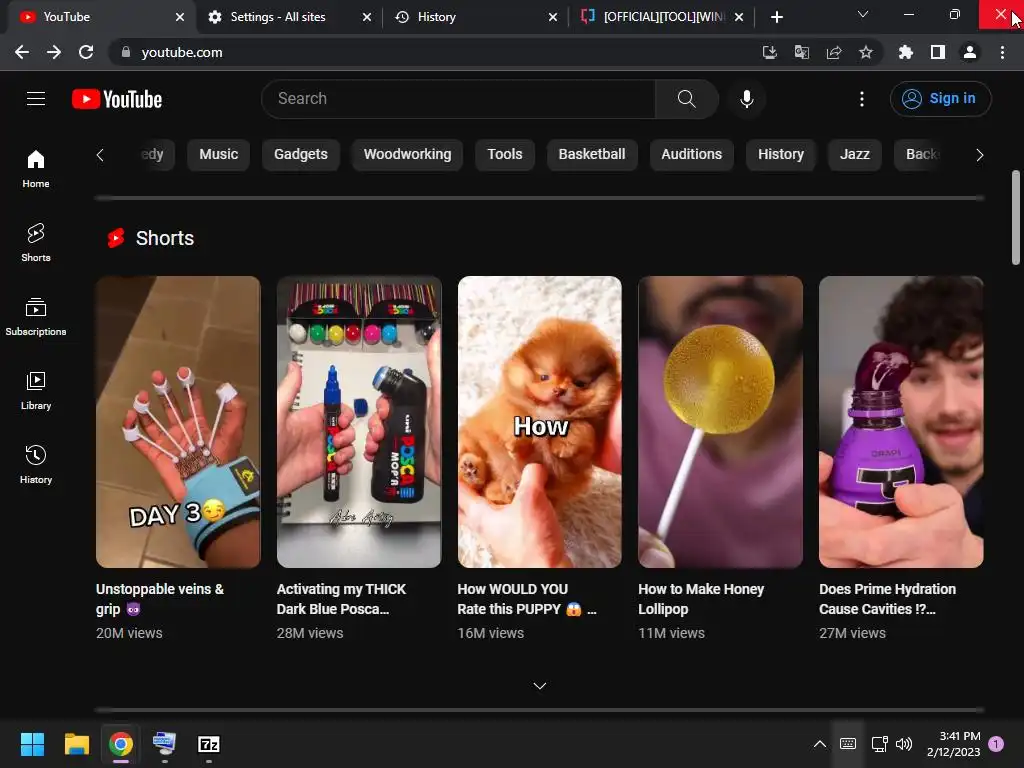The height and width of the screenshot is (768, 1024).
Task: Open 'How to Make Honey Lollipop' title
Action: click(701, 599)
